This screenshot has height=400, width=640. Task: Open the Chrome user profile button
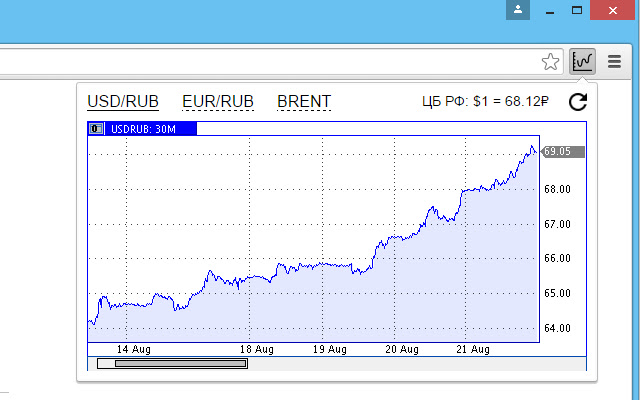(517, 10)
